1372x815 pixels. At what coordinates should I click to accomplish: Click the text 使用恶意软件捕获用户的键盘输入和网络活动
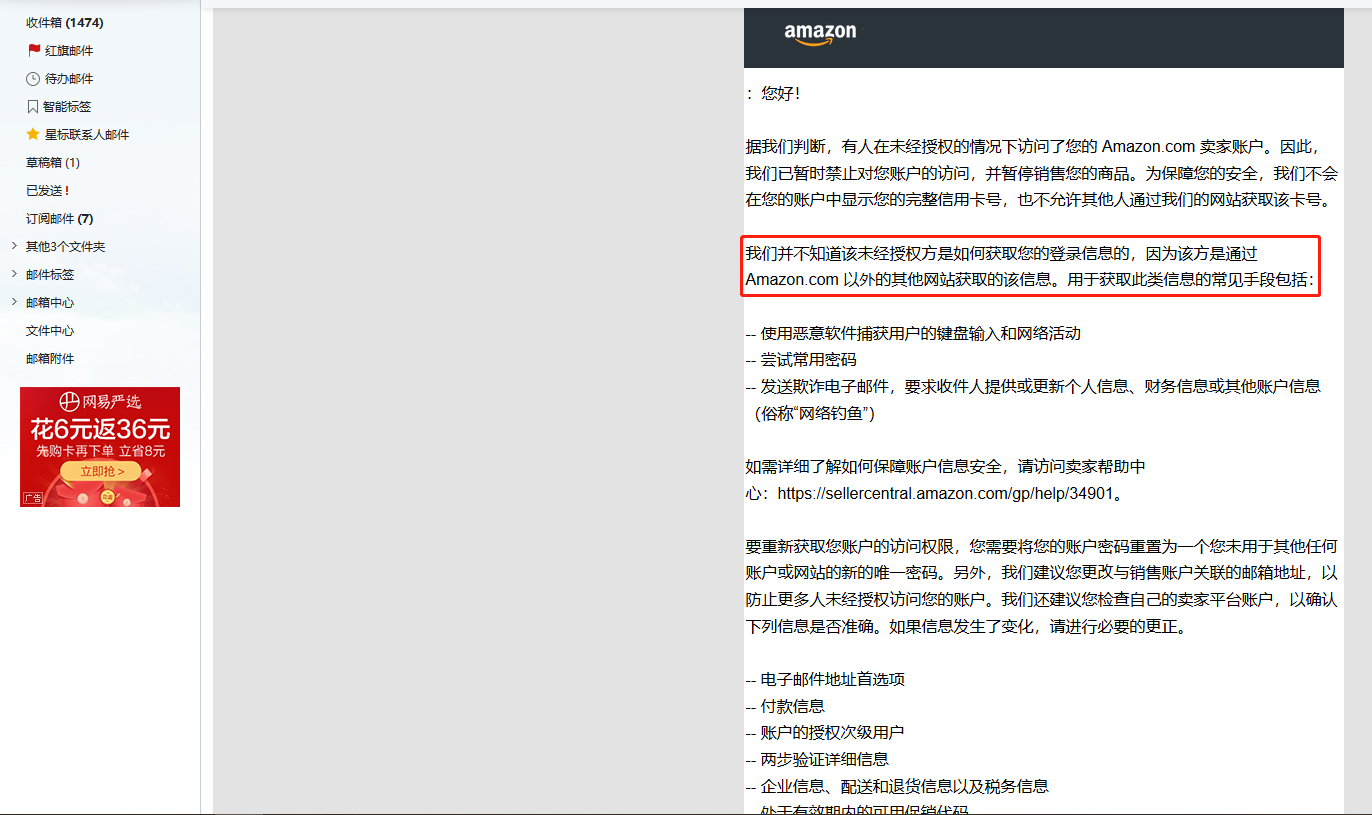(921, 333)
